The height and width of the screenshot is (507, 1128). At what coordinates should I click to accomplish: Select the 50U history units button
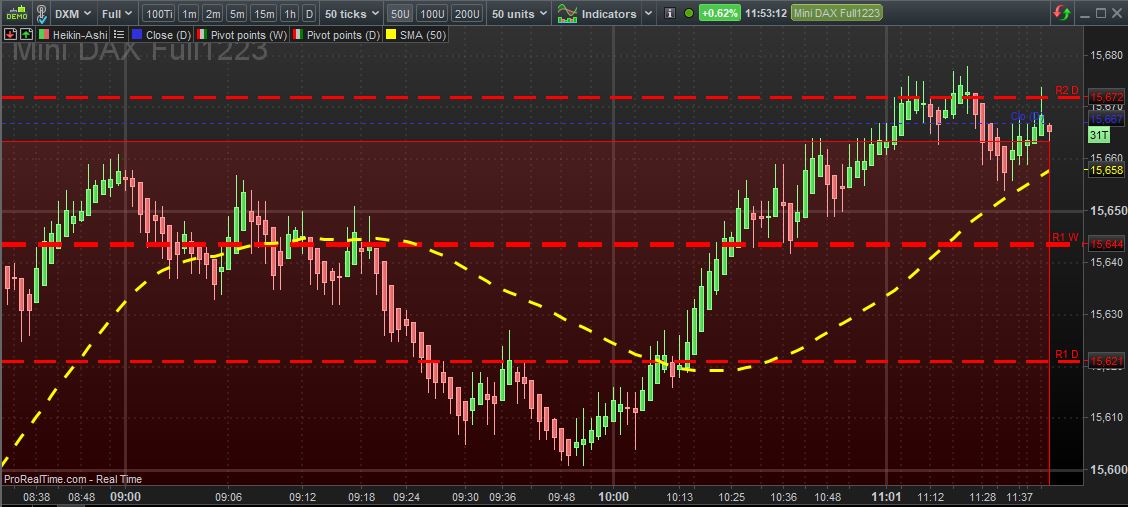pos(400,13)
